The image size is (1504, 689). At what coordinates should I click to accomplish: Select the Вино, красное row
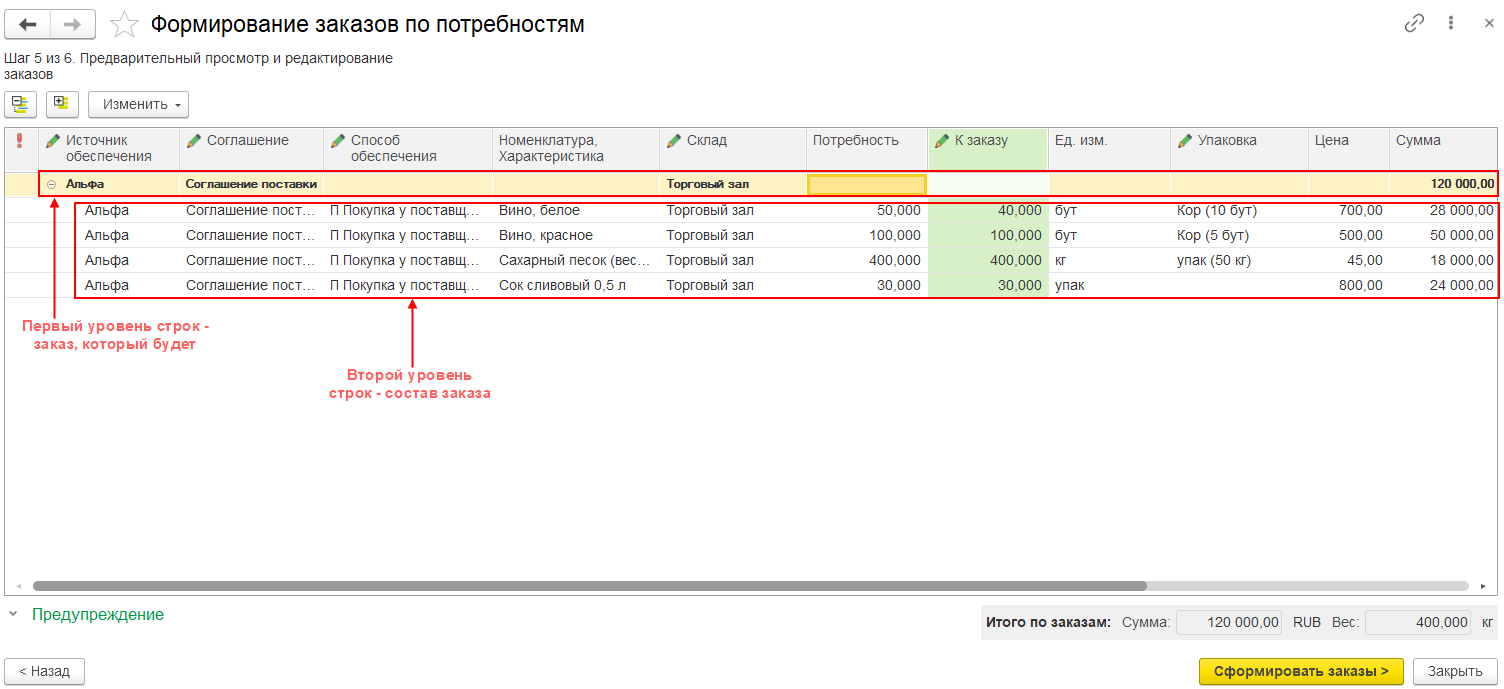click(751, 235)
